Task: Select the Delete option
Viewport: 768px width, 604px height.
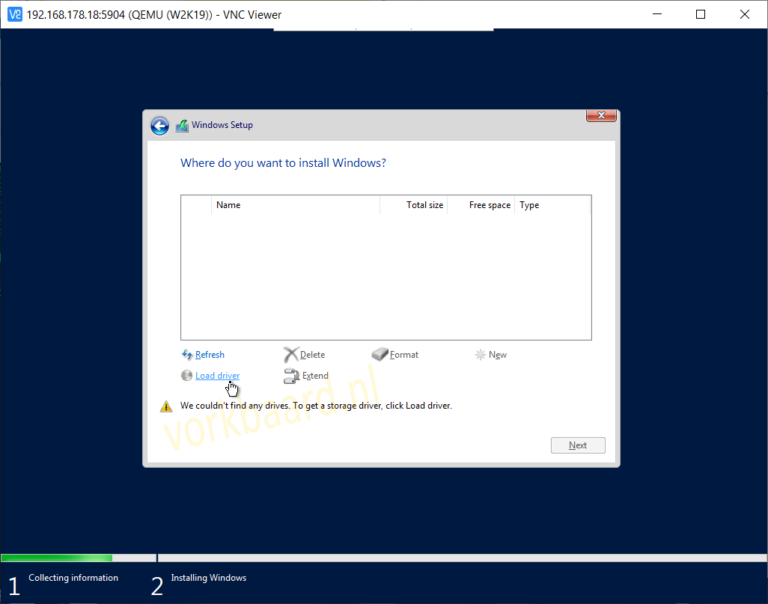Action: coord(312,355)
